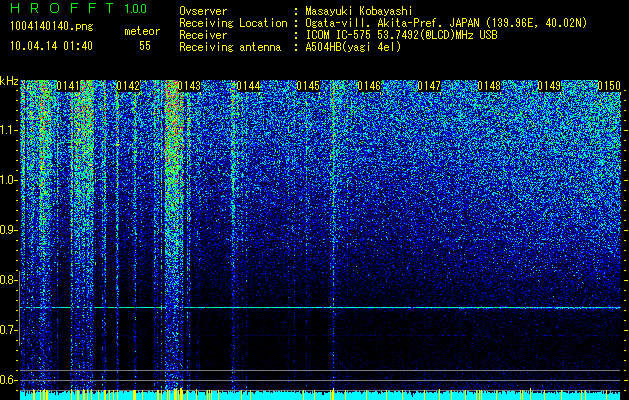Click the Receiving Location label
This screenshot has height=400, width=629.
tap(233, 23)
